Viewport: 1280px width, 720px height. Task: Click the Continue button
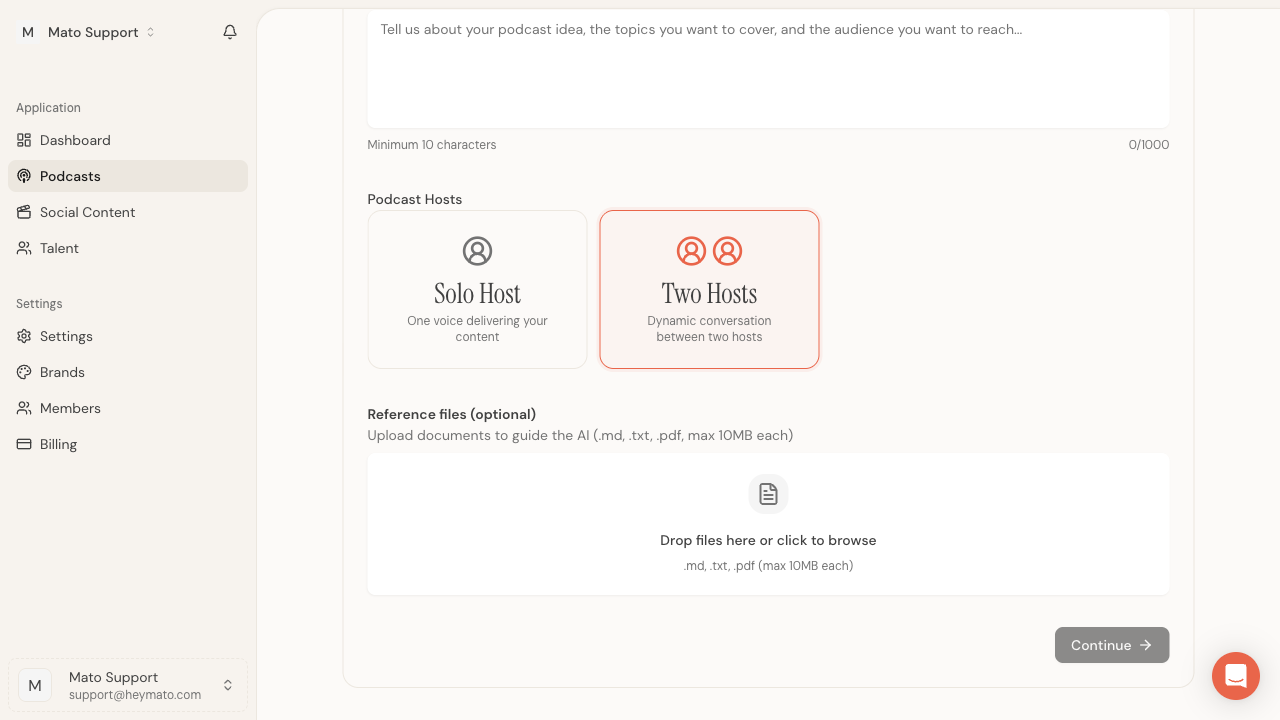1112,645
